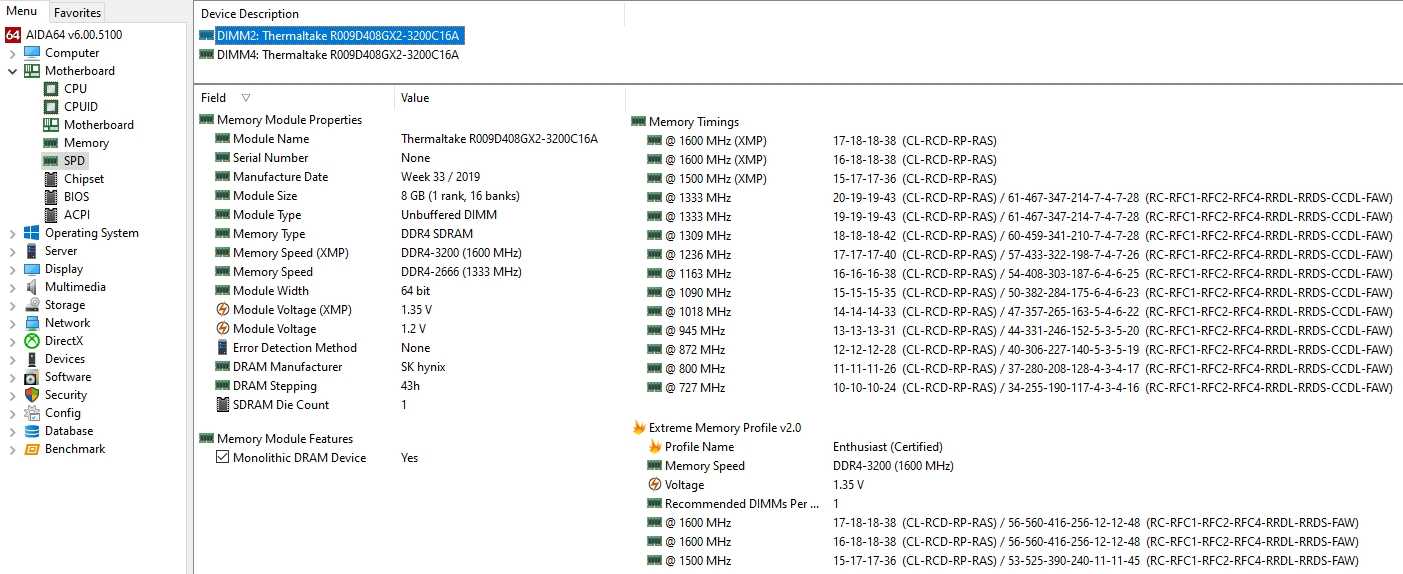Collapse the Motherboard tree node
This screenshot has height=574, width=1403.
pyautogui.click(x=12, y=71)
